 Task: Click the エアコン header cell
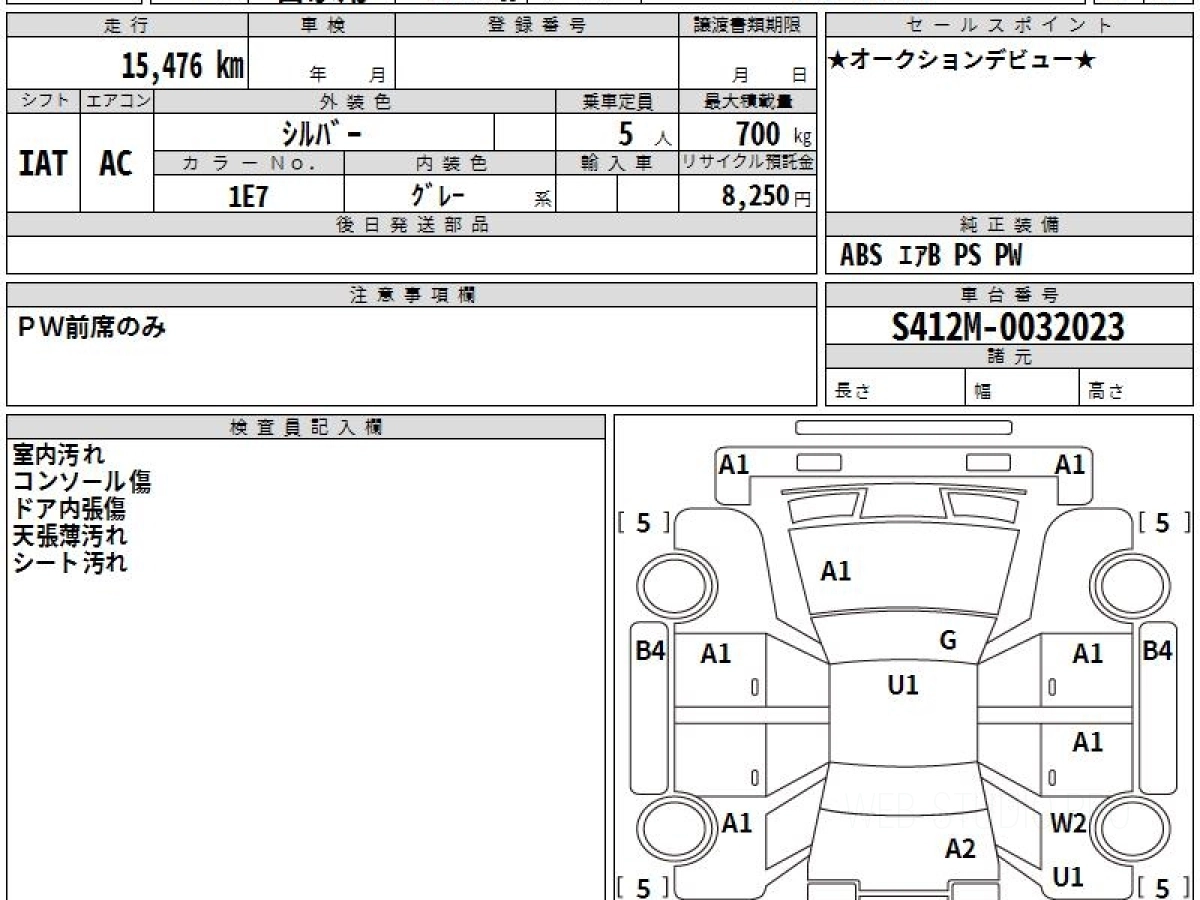pos(117,101)
